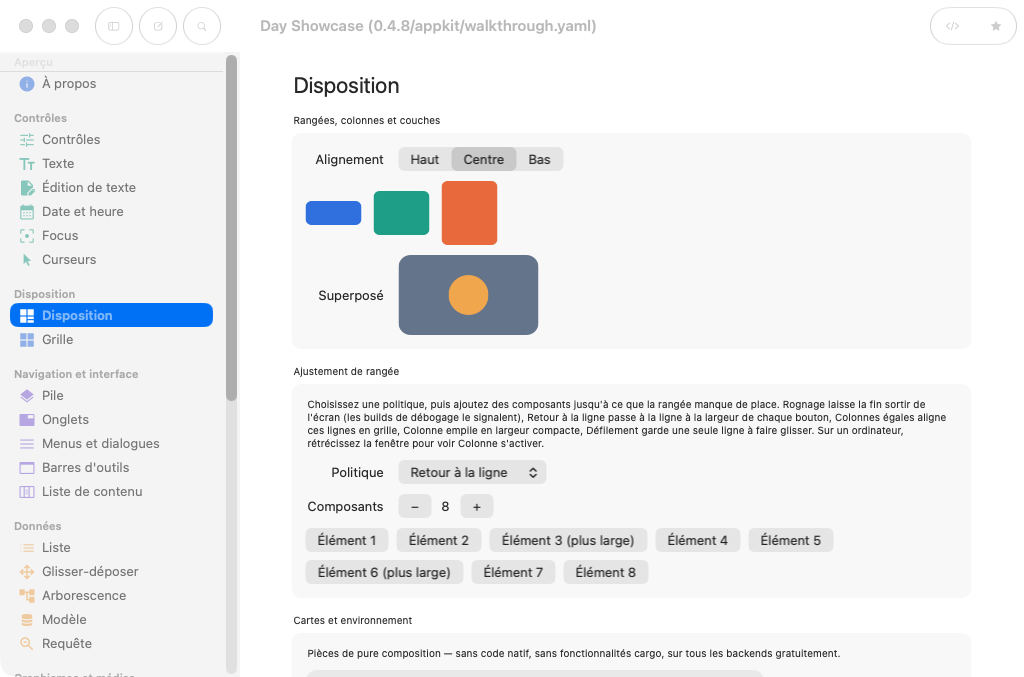This screenshot has width=1024, height=677.
Task: Toggle the sidebar with the toolbar button
Action: click(x=114, y=26)
